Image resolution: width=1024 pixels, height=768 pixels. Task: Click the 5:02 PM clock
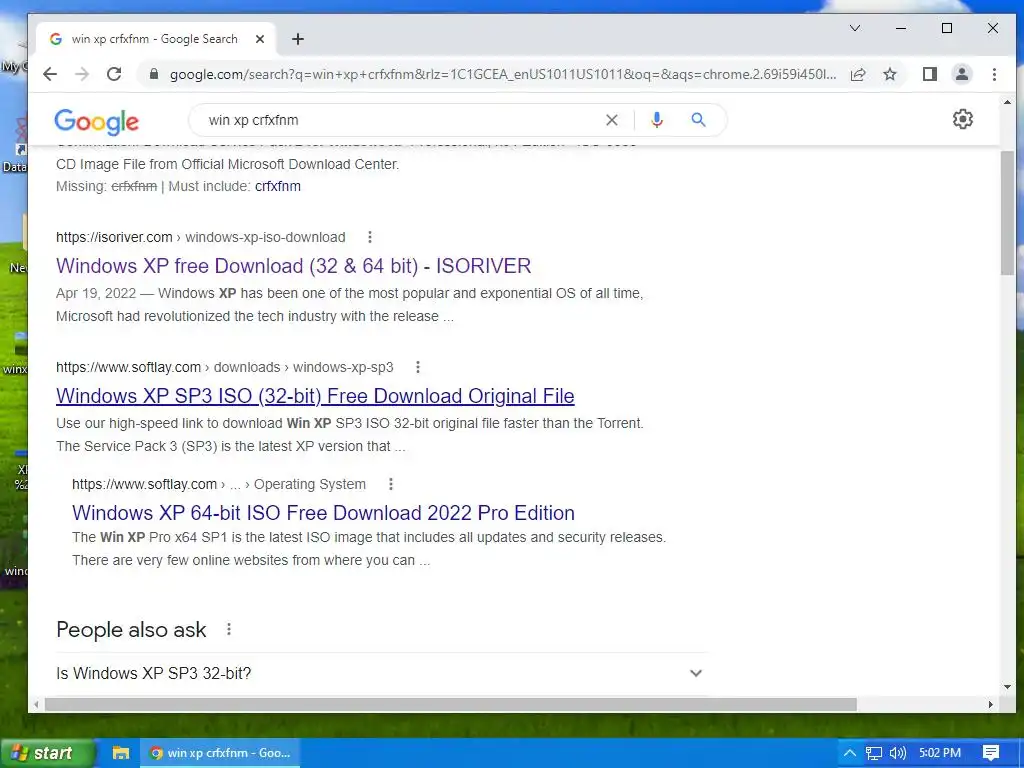tap(940, 753)
